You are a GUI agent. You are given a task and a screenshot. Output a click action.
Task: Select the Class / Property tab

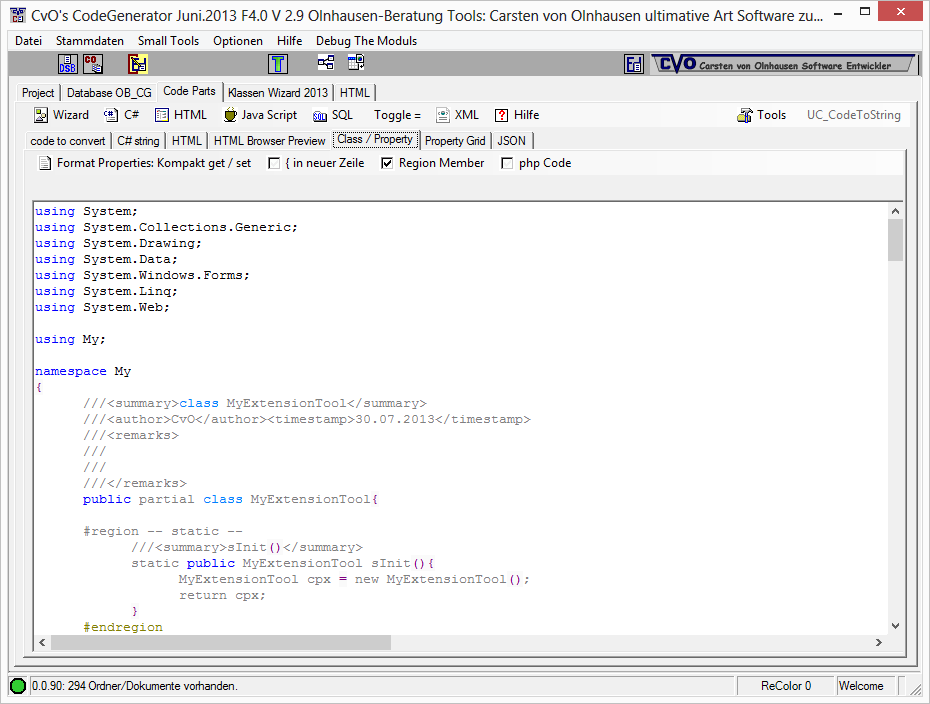(375, 139)
